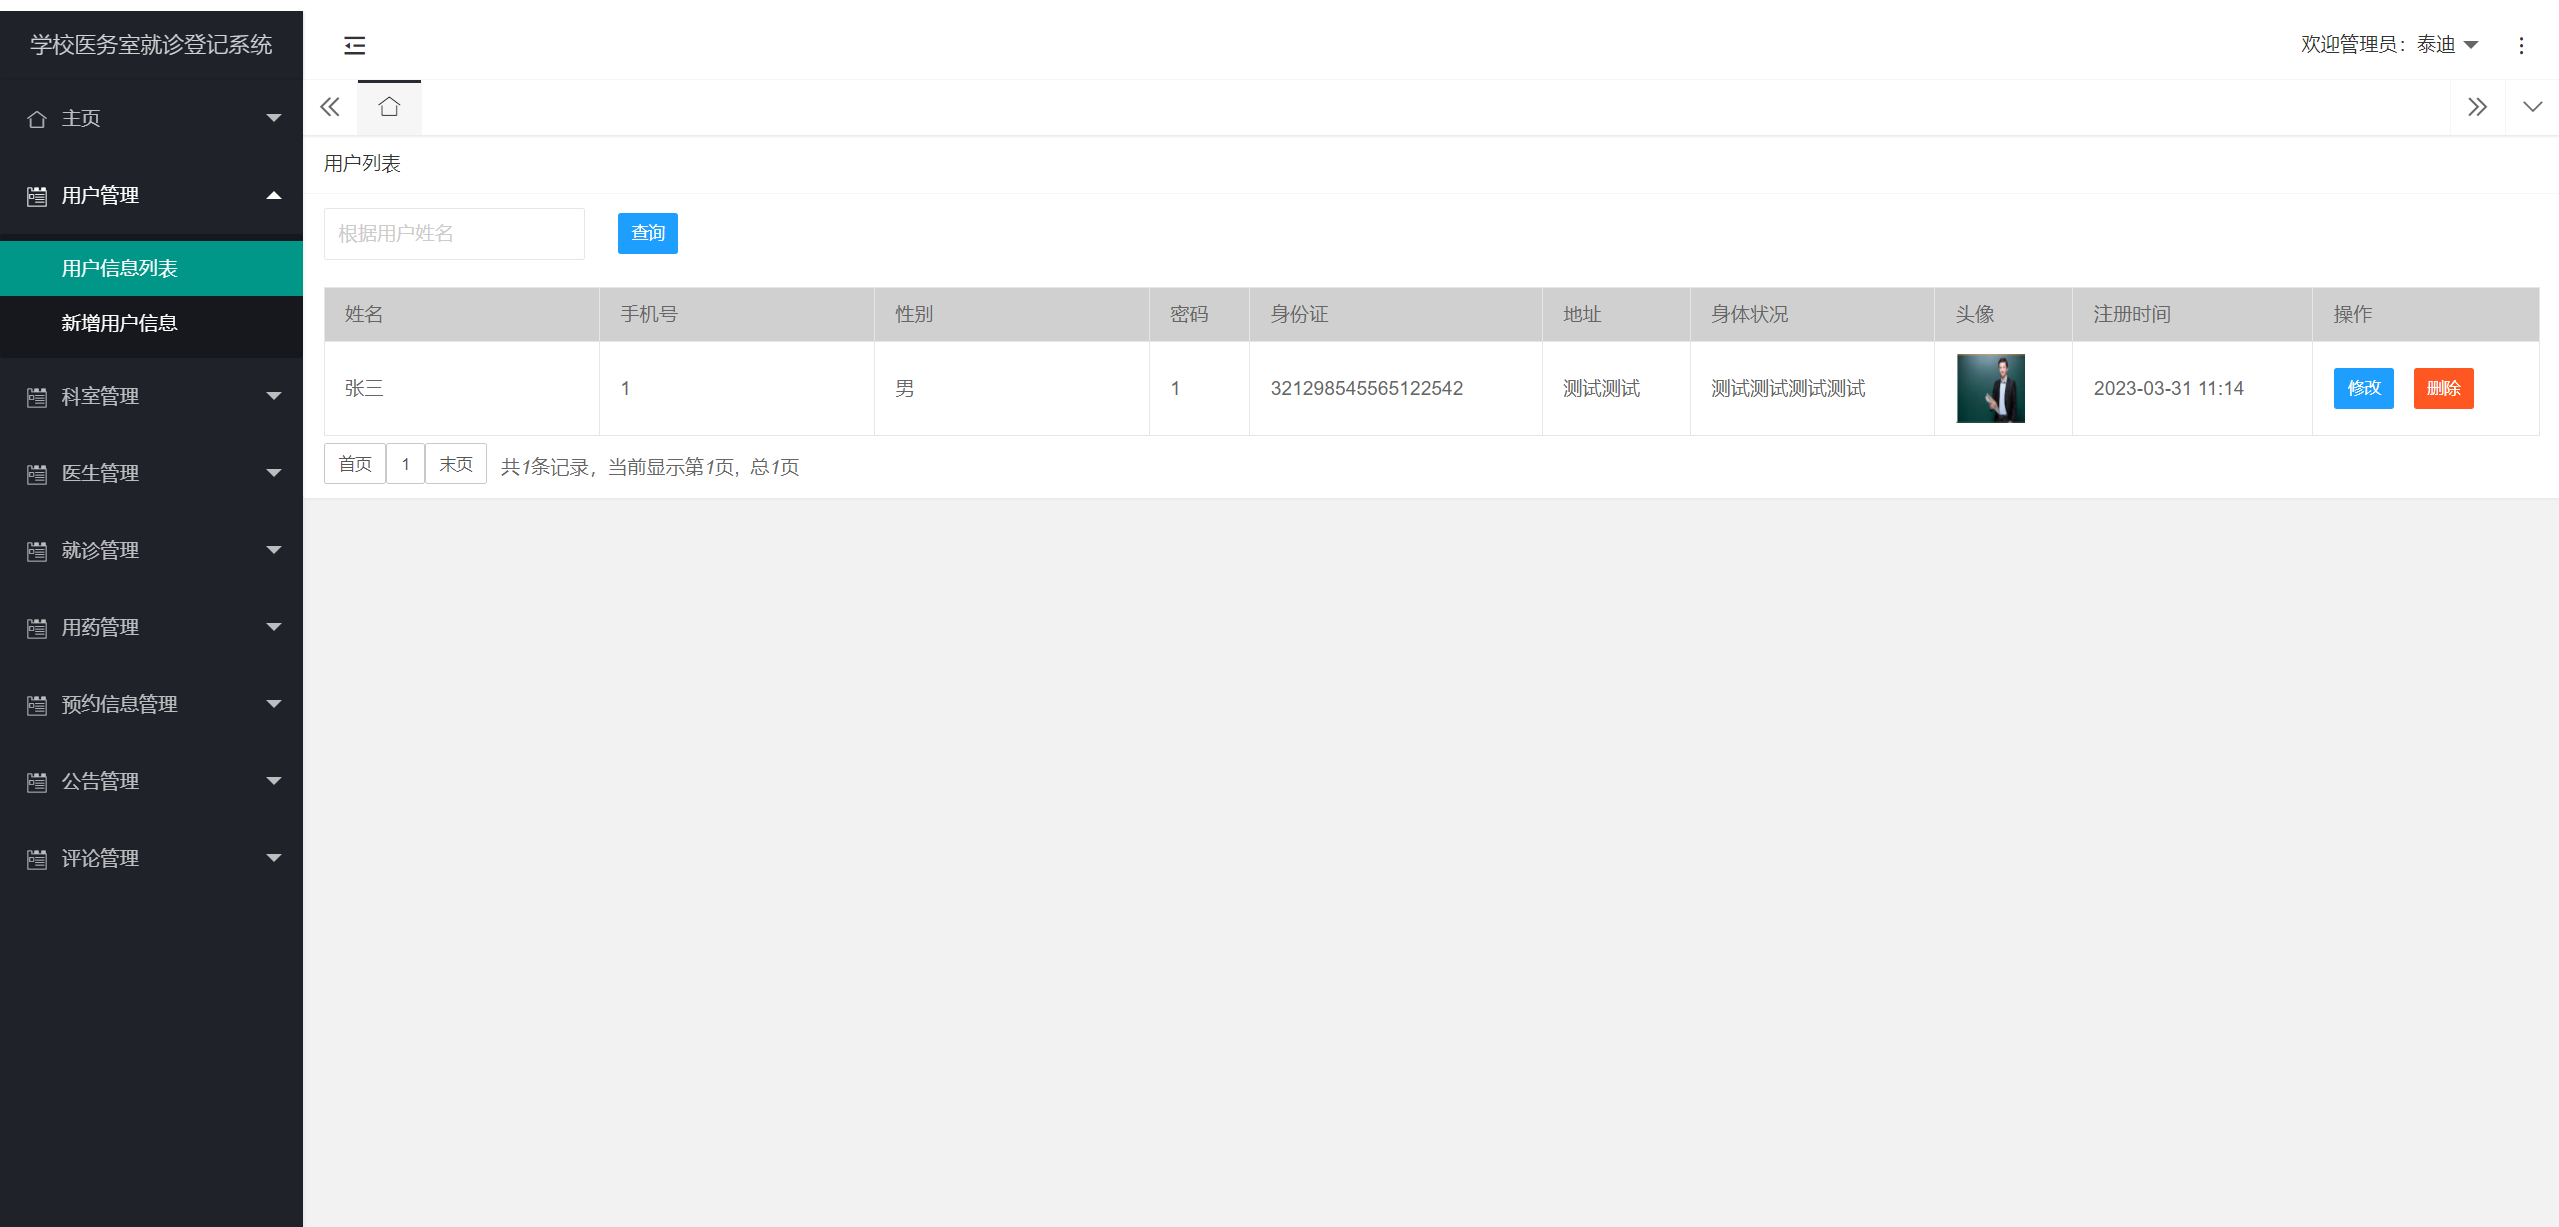Screen dimensions: 2559x1227
Task: Click the red 删除 button
Action: [x=2443, y=388]
